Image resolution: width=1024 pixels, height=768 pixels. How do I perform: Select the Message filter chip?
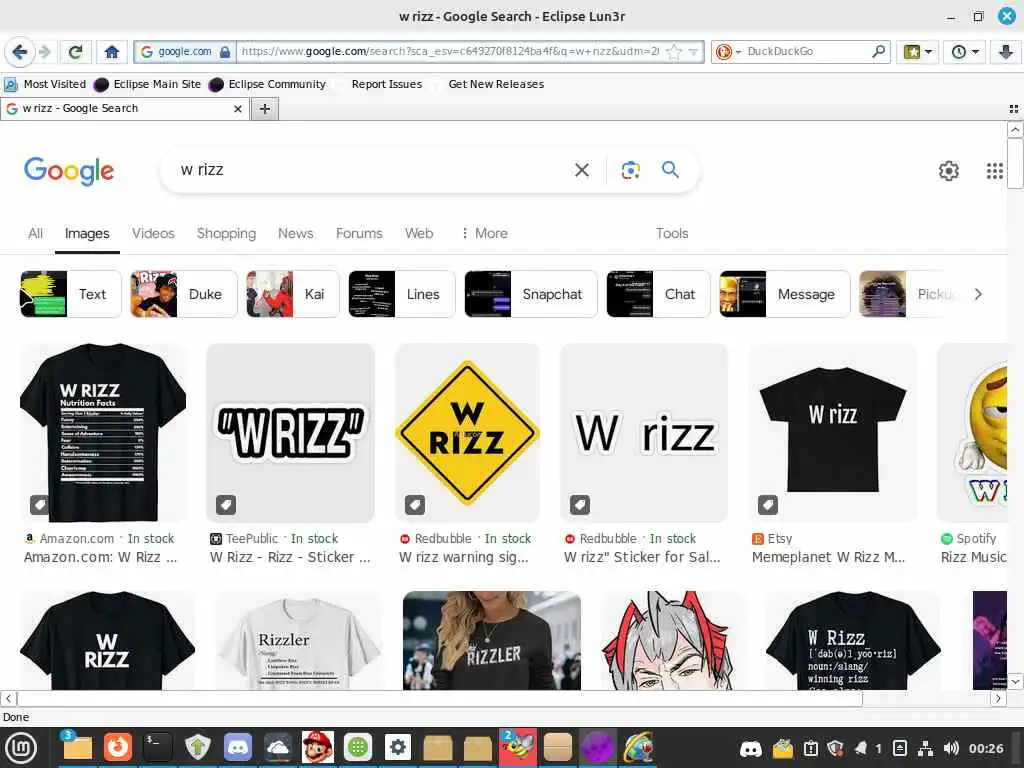pos(784,294)
